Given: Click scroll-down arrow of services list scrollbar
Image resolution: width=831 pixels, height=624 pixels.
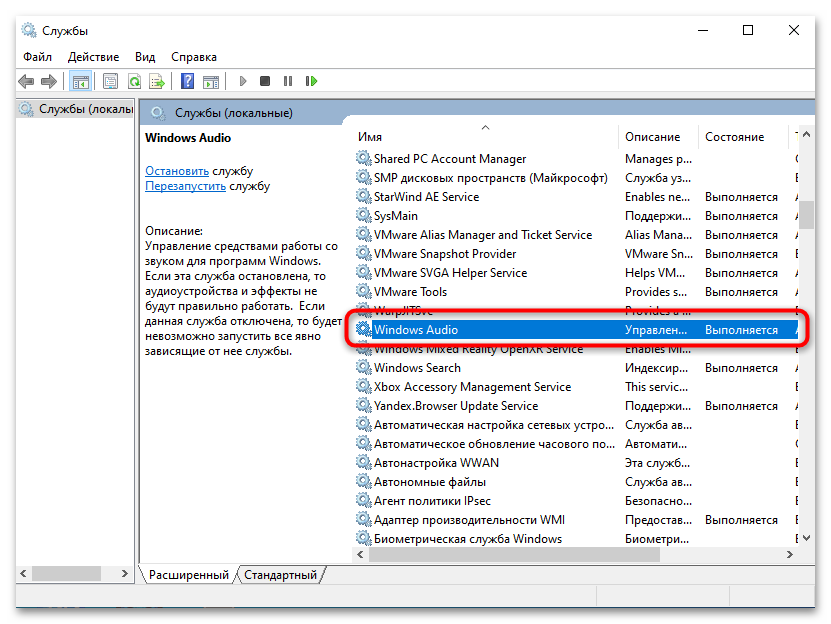Looking at the screenshot, I should 806,538.
